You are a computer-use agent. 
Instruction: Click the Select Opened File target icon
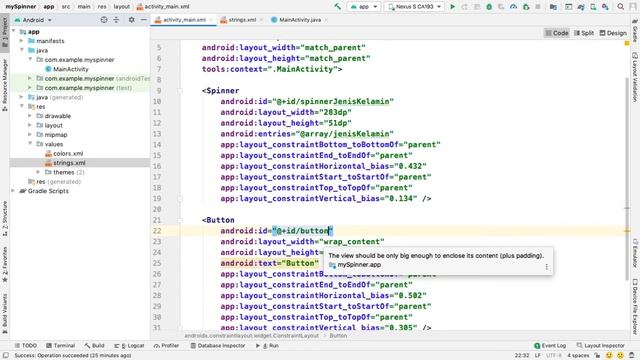tap(104, 20)
